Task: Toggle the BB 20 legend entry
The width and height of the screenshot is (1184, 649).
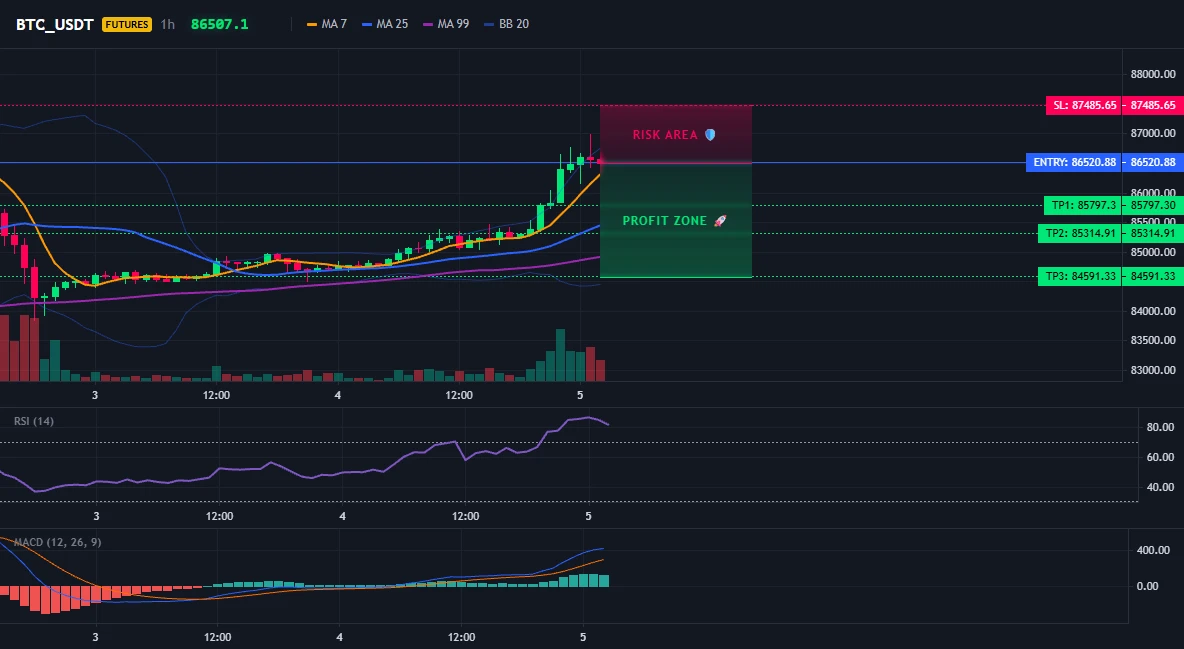Action: pos(507,24)
